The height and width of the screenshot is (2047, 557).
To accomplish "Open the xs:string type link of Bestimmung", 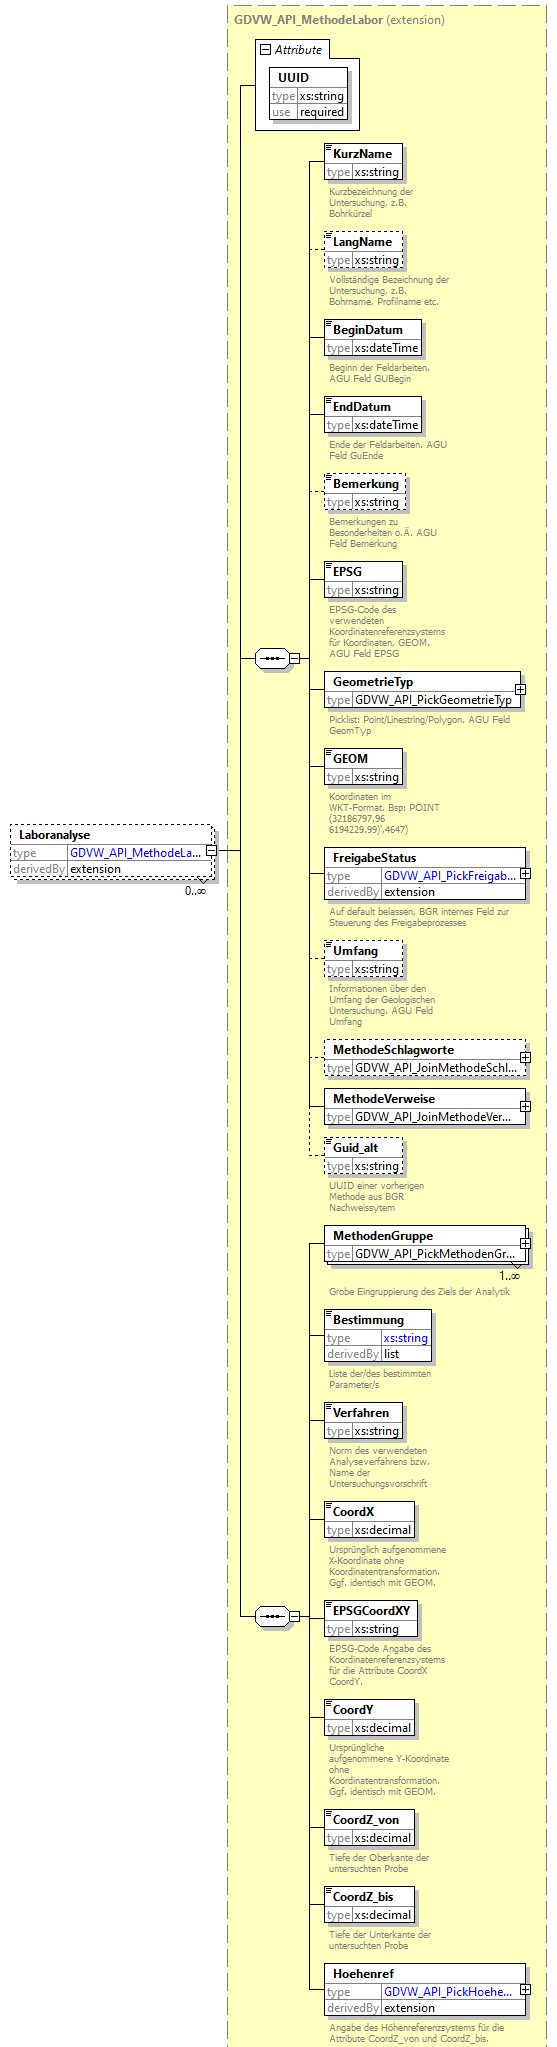I will [405, 1338].
